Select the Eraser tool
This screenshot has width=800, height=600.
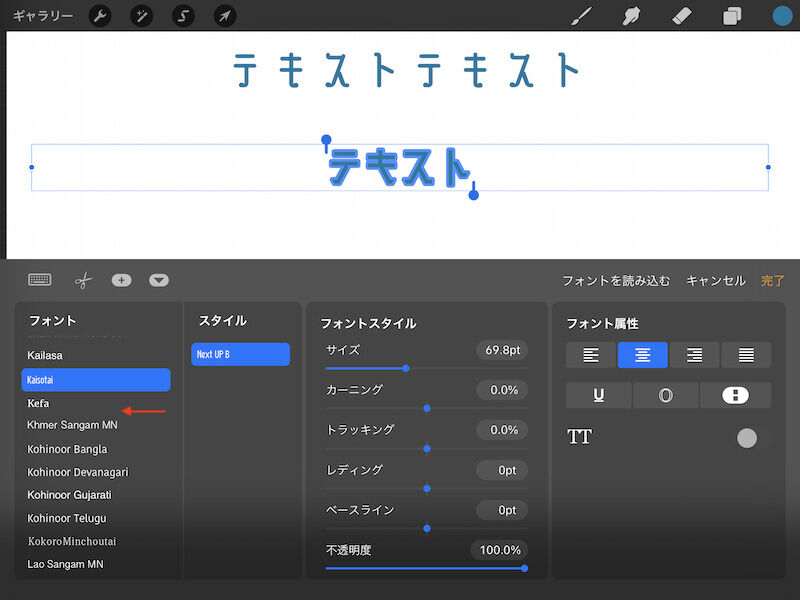[x=682, y=16]
